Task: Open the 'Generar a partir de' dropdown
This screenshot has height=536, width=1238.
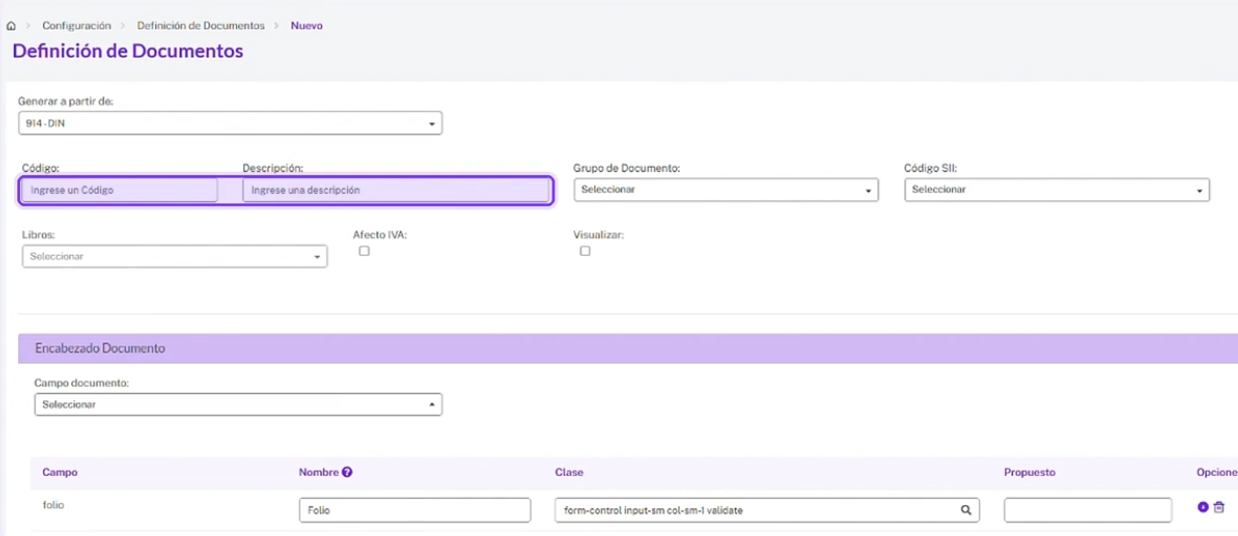Action: [230, 123]
